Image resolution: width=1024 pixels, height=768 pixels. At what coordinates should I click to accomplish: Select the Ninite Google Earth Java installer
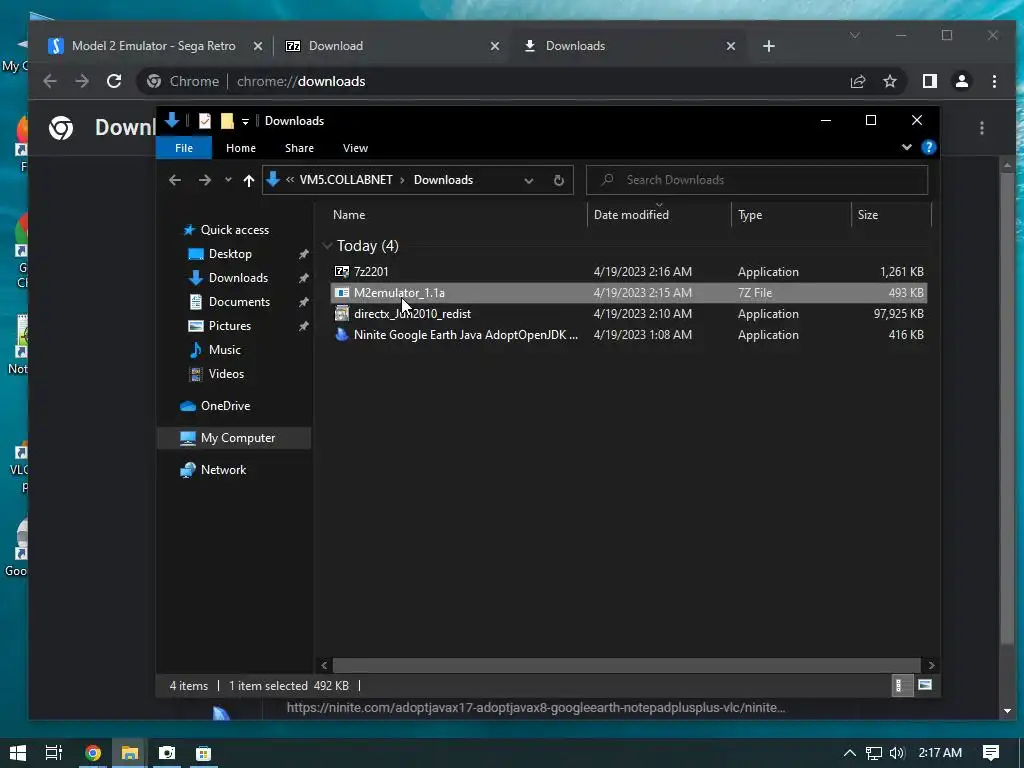coord(466,335)
